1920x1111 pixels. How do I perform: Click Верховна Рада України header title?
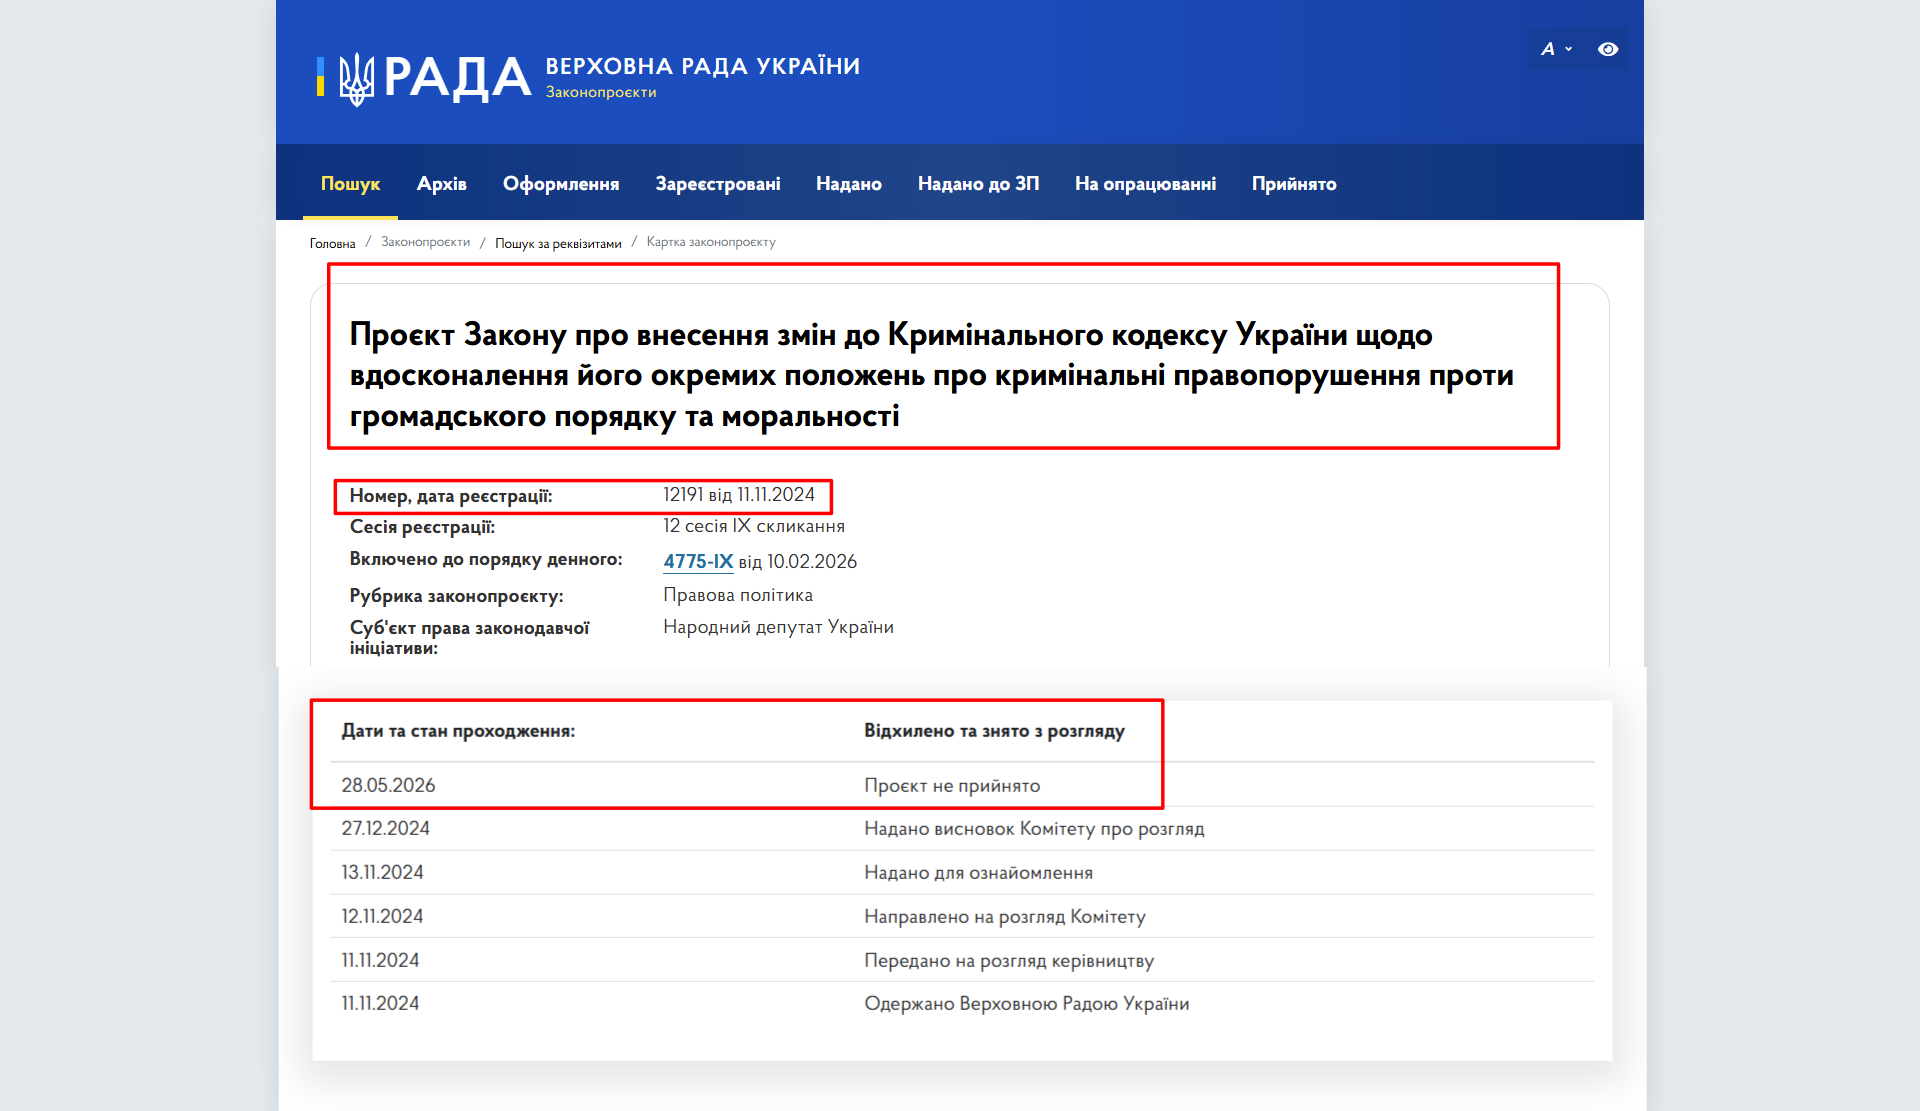click(702, 66)
